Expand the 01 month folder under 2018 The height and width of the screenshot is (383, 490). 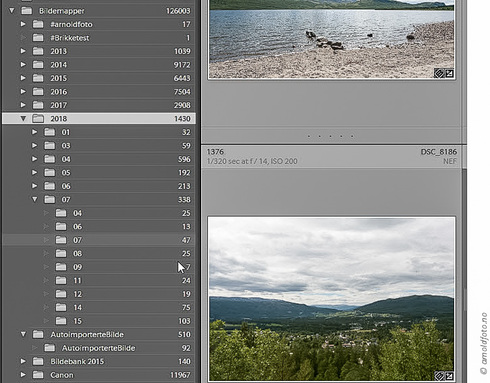coord(35,132)
